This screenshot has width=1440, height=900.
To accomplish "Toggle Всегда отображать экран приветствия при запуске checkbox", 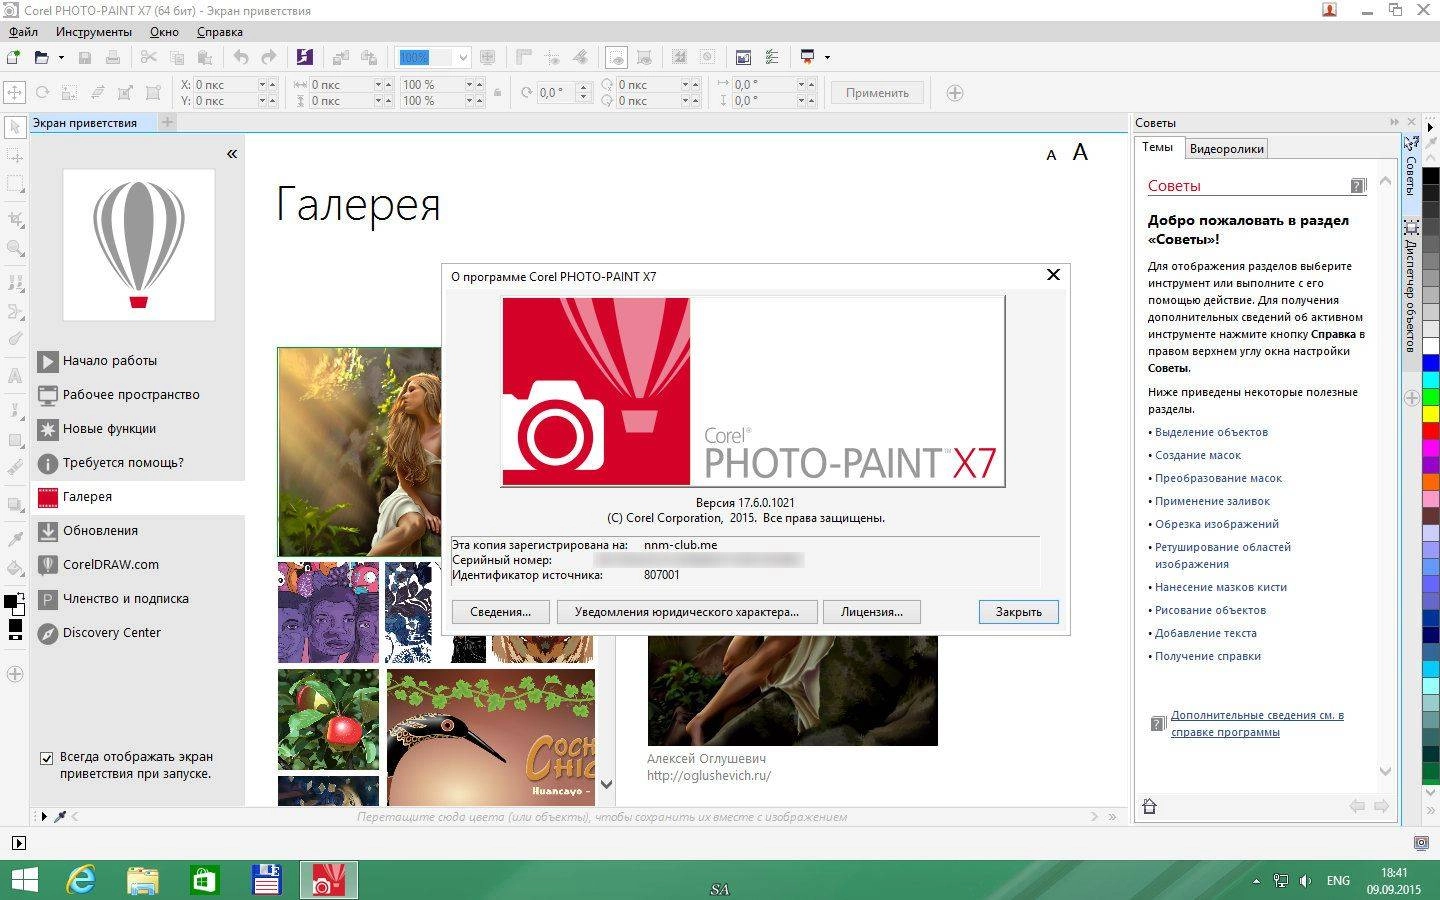I will 46,758.
